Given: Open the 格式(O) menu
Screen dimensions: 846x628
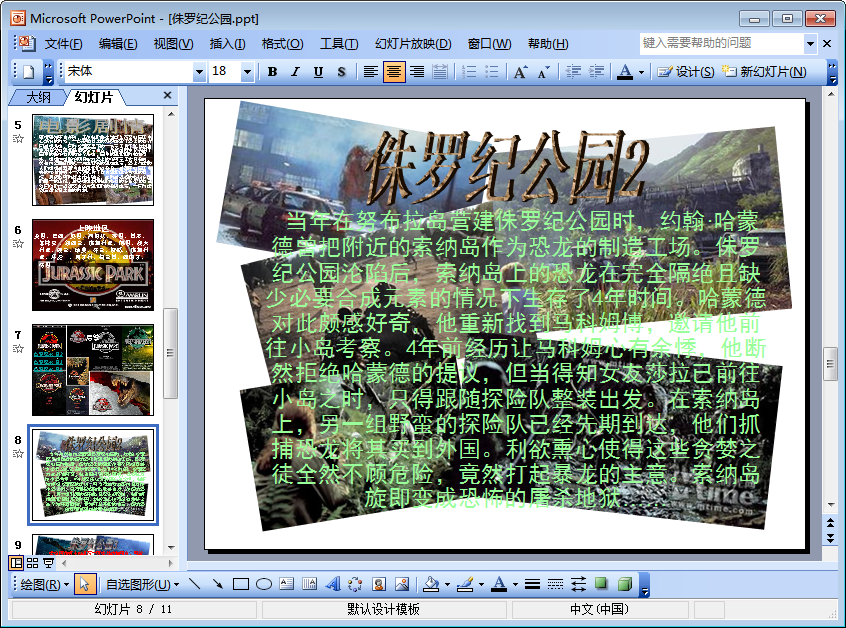Looking at the screenshot, I should (x=282, y=44).
